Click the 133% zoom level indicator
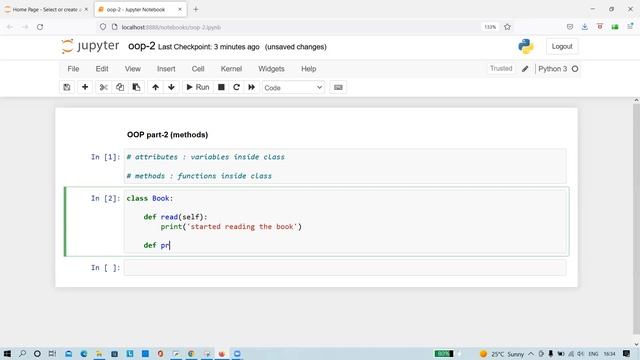640x360 pixels. (490, 27)
